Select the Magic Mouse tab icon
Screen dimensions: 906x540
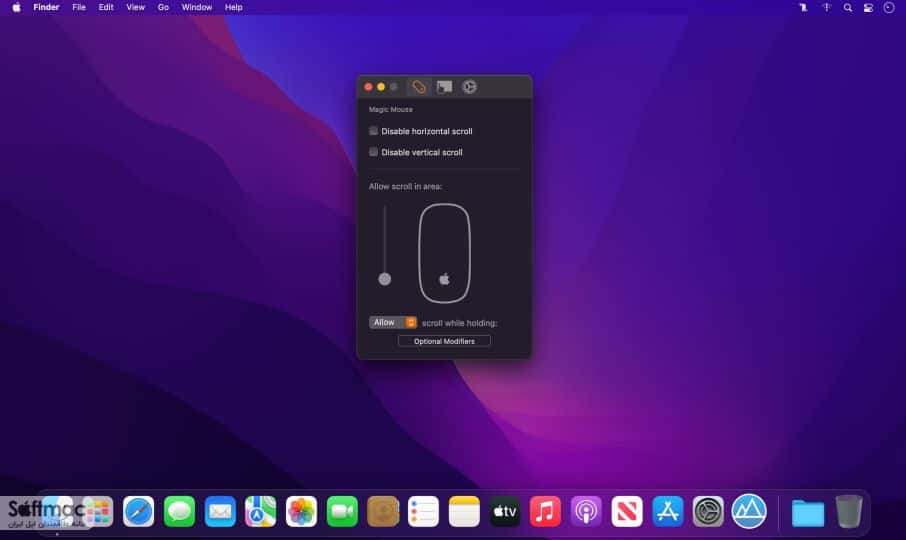click(x=418, y=87)
